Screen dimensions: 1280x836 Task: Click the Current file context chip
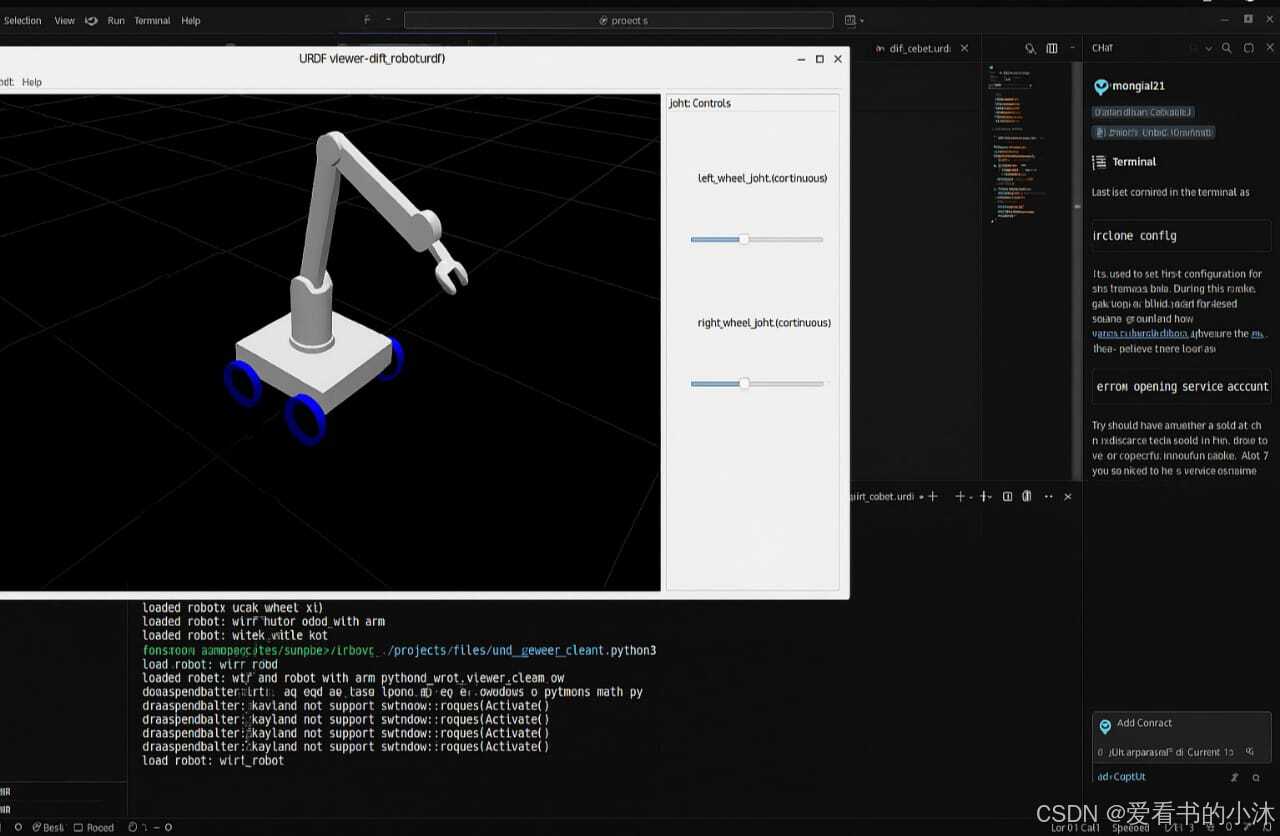coord(1211,752)
